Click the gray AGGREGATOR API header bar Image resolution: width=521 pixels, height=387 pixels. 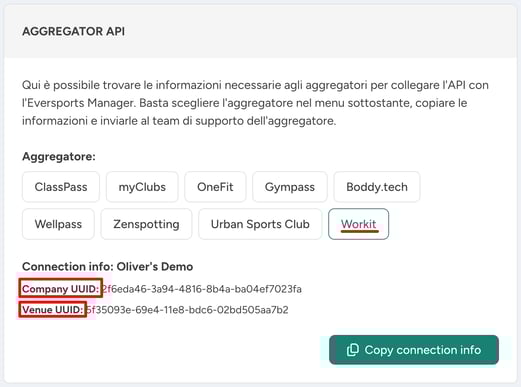[260, 31]
